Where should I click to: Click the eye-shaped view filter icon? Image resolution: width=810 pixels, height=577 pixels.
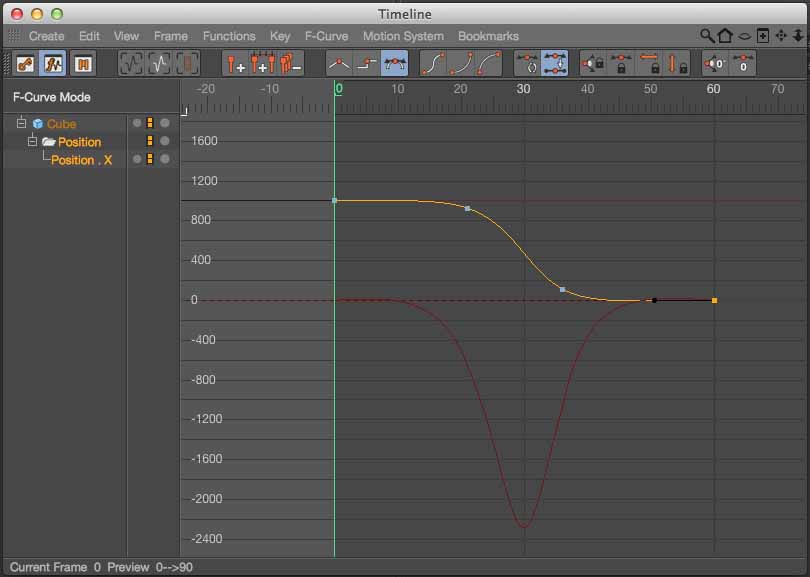744,36
